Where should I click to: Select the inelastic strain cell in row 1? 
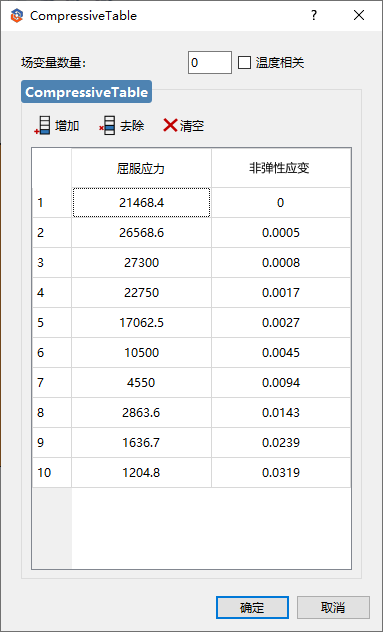point(281,202)
